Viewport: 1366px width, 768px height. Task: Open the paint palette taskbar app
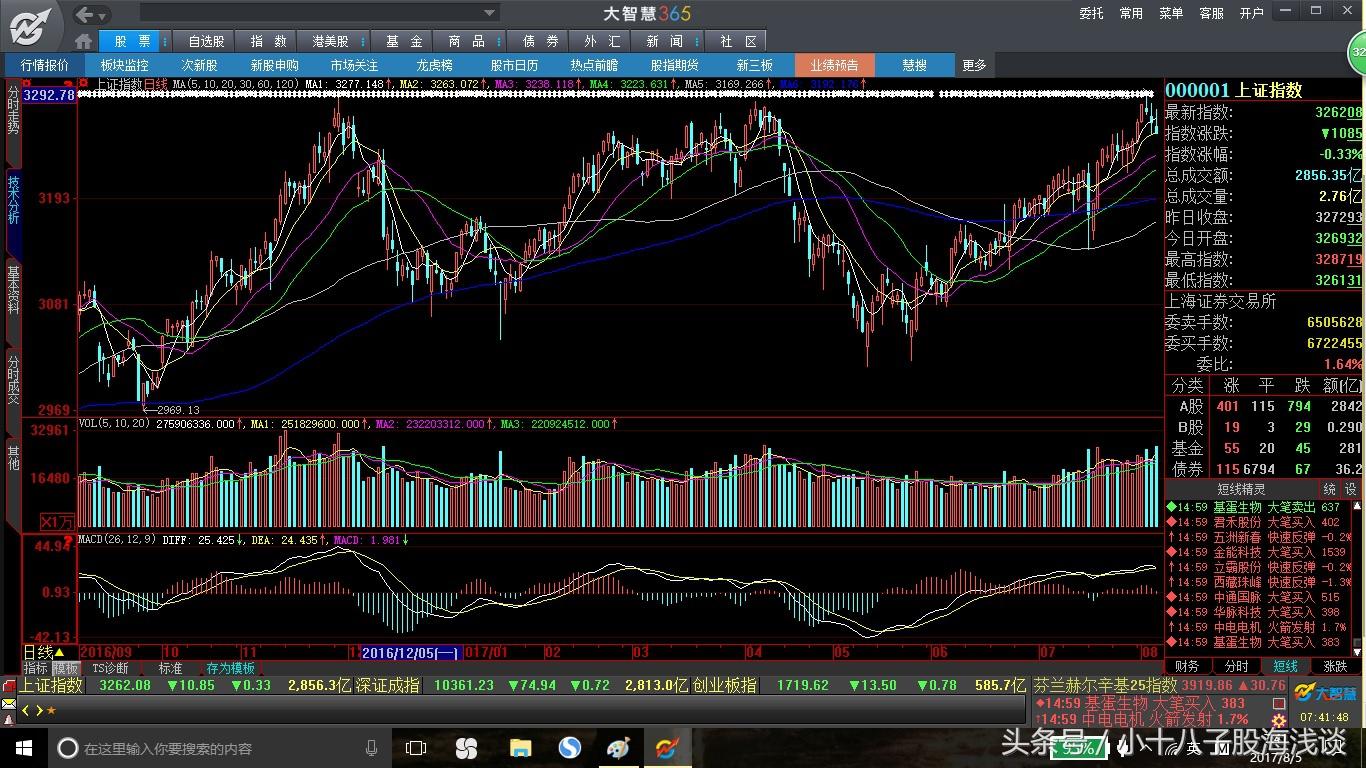pos(618,748)
